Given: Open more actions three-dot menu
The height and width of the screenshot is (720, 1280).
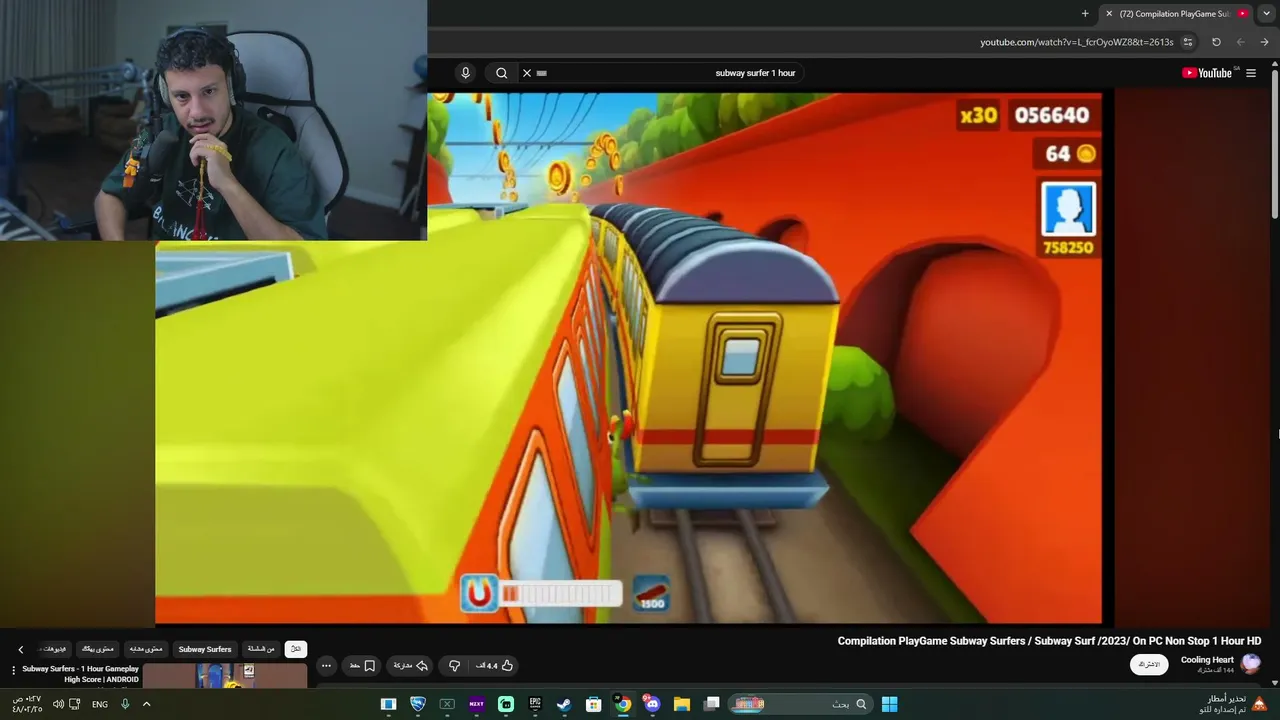Looking at the screenshot, I should pyautogui.click(x=326, y=665).
